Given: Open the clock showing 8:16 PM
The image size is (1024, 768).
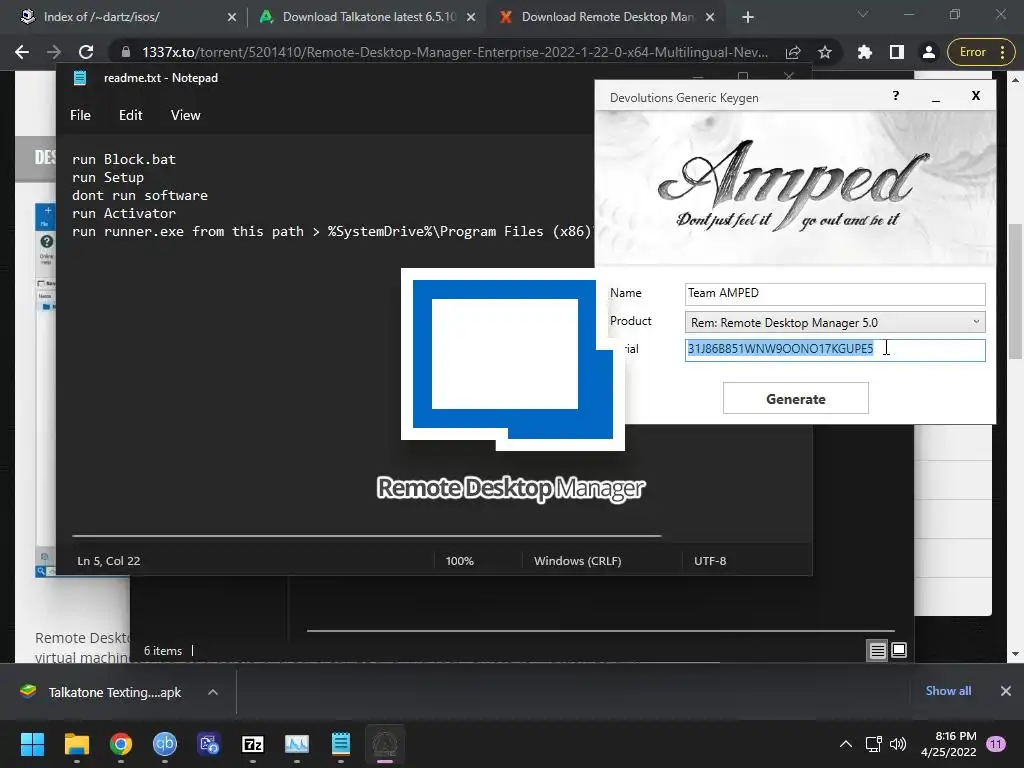Looking at the screenshot, I should click(948, 744).
